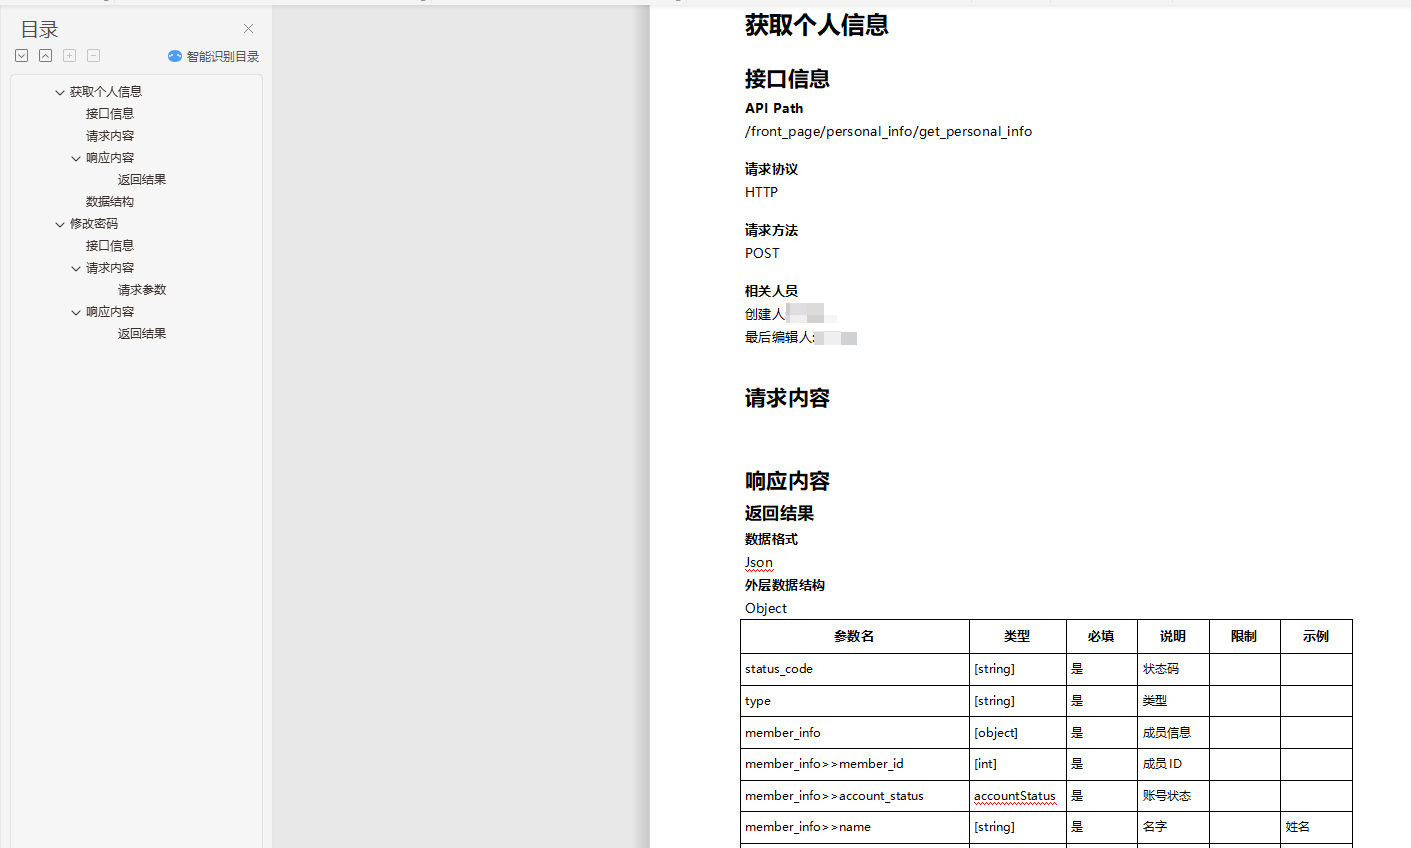Click the status_code cell in the table
Viewport: 1411px width, 848px height.
point(779,669)
